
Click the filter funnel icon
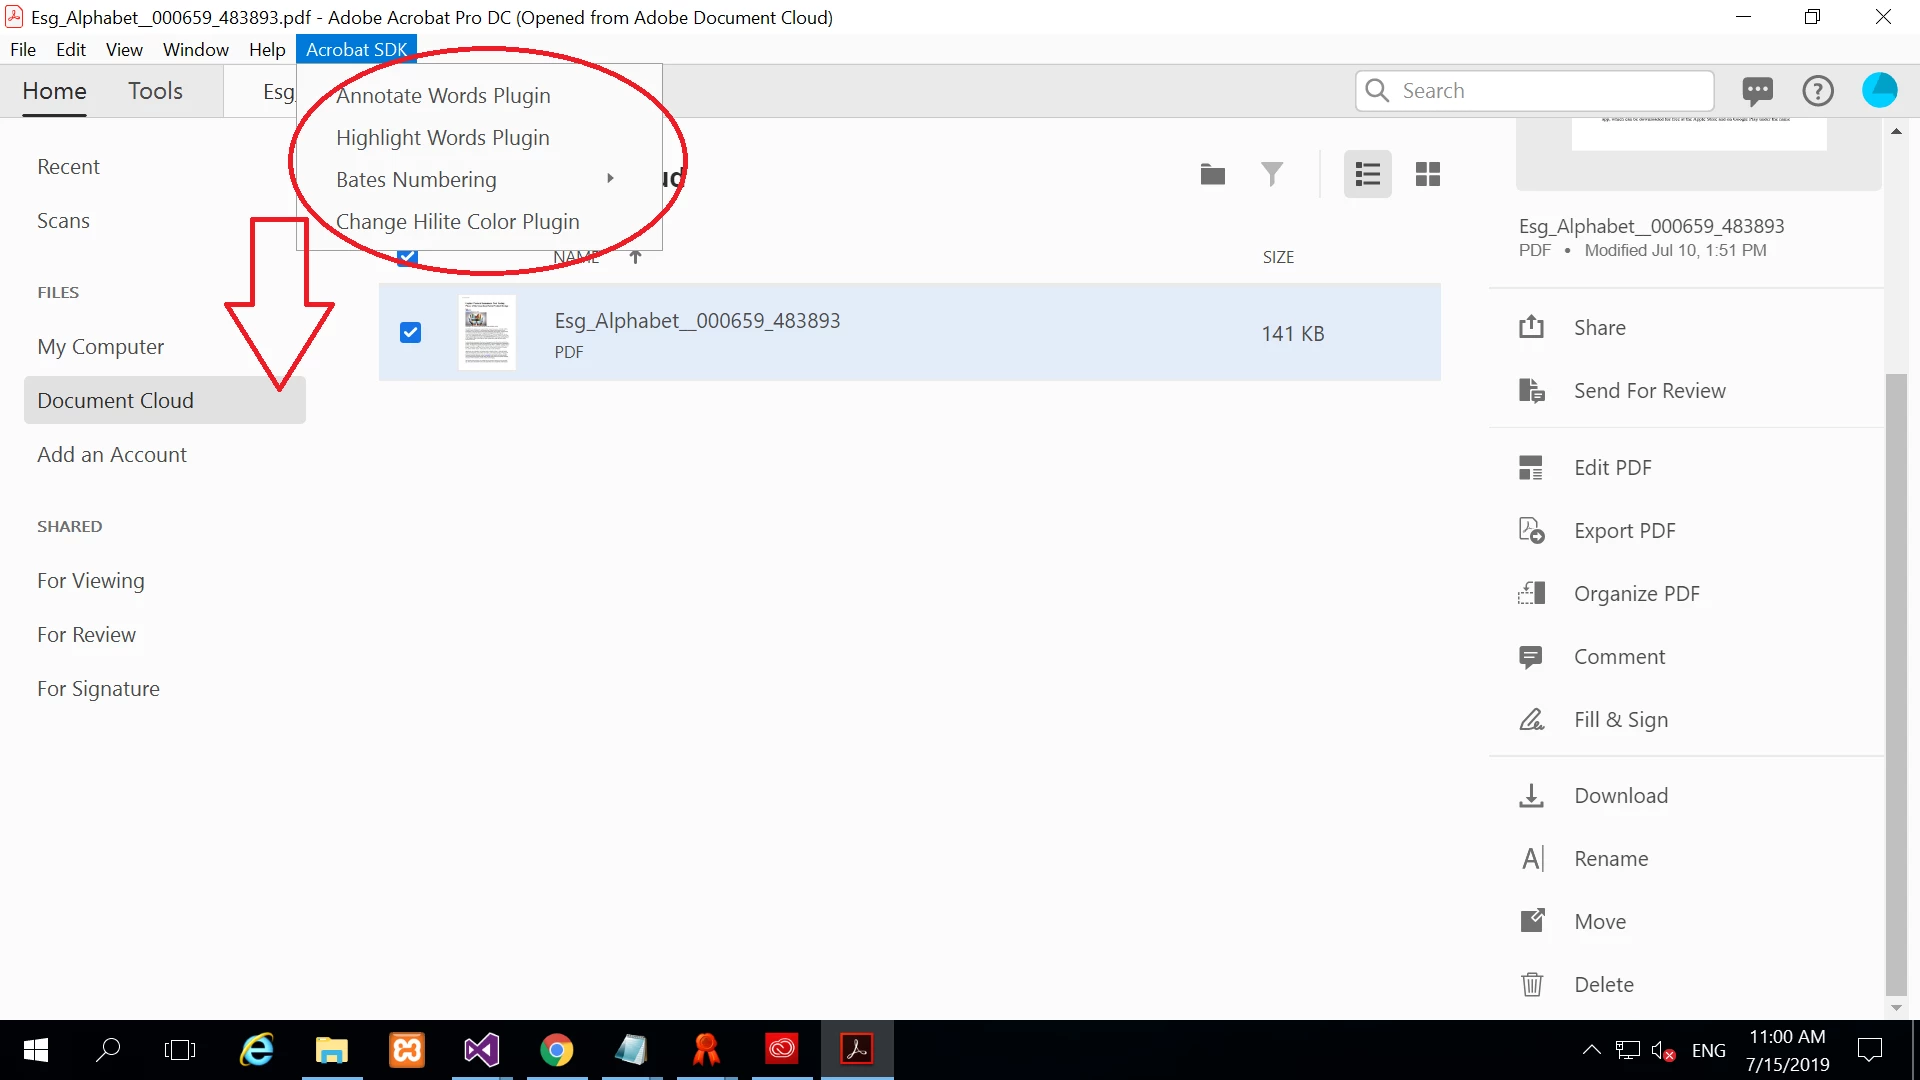pos(1271,175)
